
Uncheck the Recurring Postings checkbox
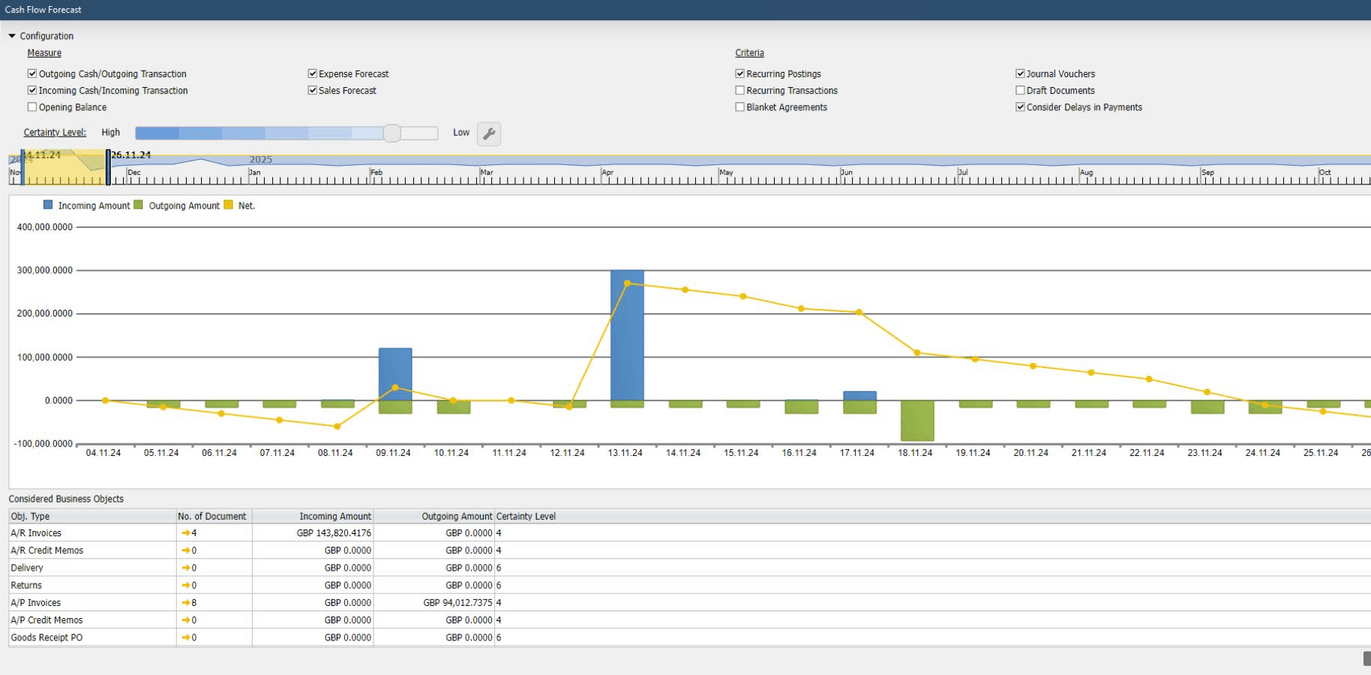[740, 74]
